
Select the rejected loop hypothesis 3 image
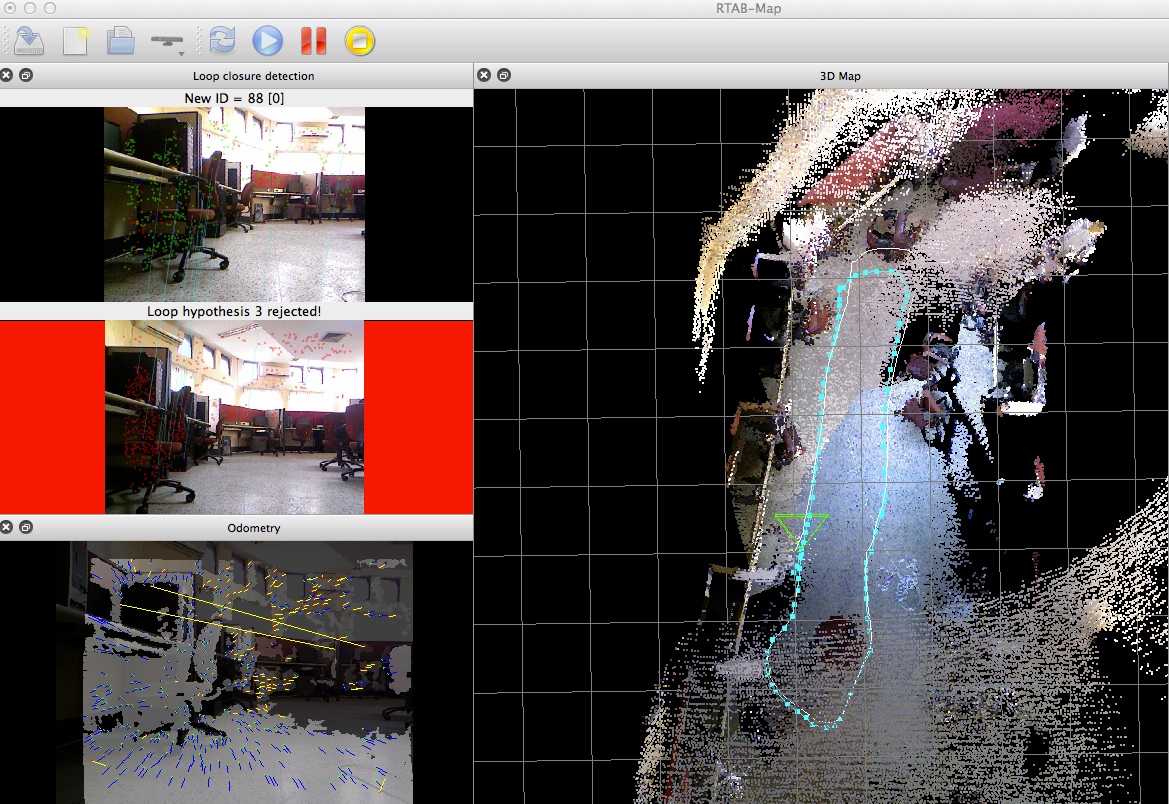tap(234, 417)
